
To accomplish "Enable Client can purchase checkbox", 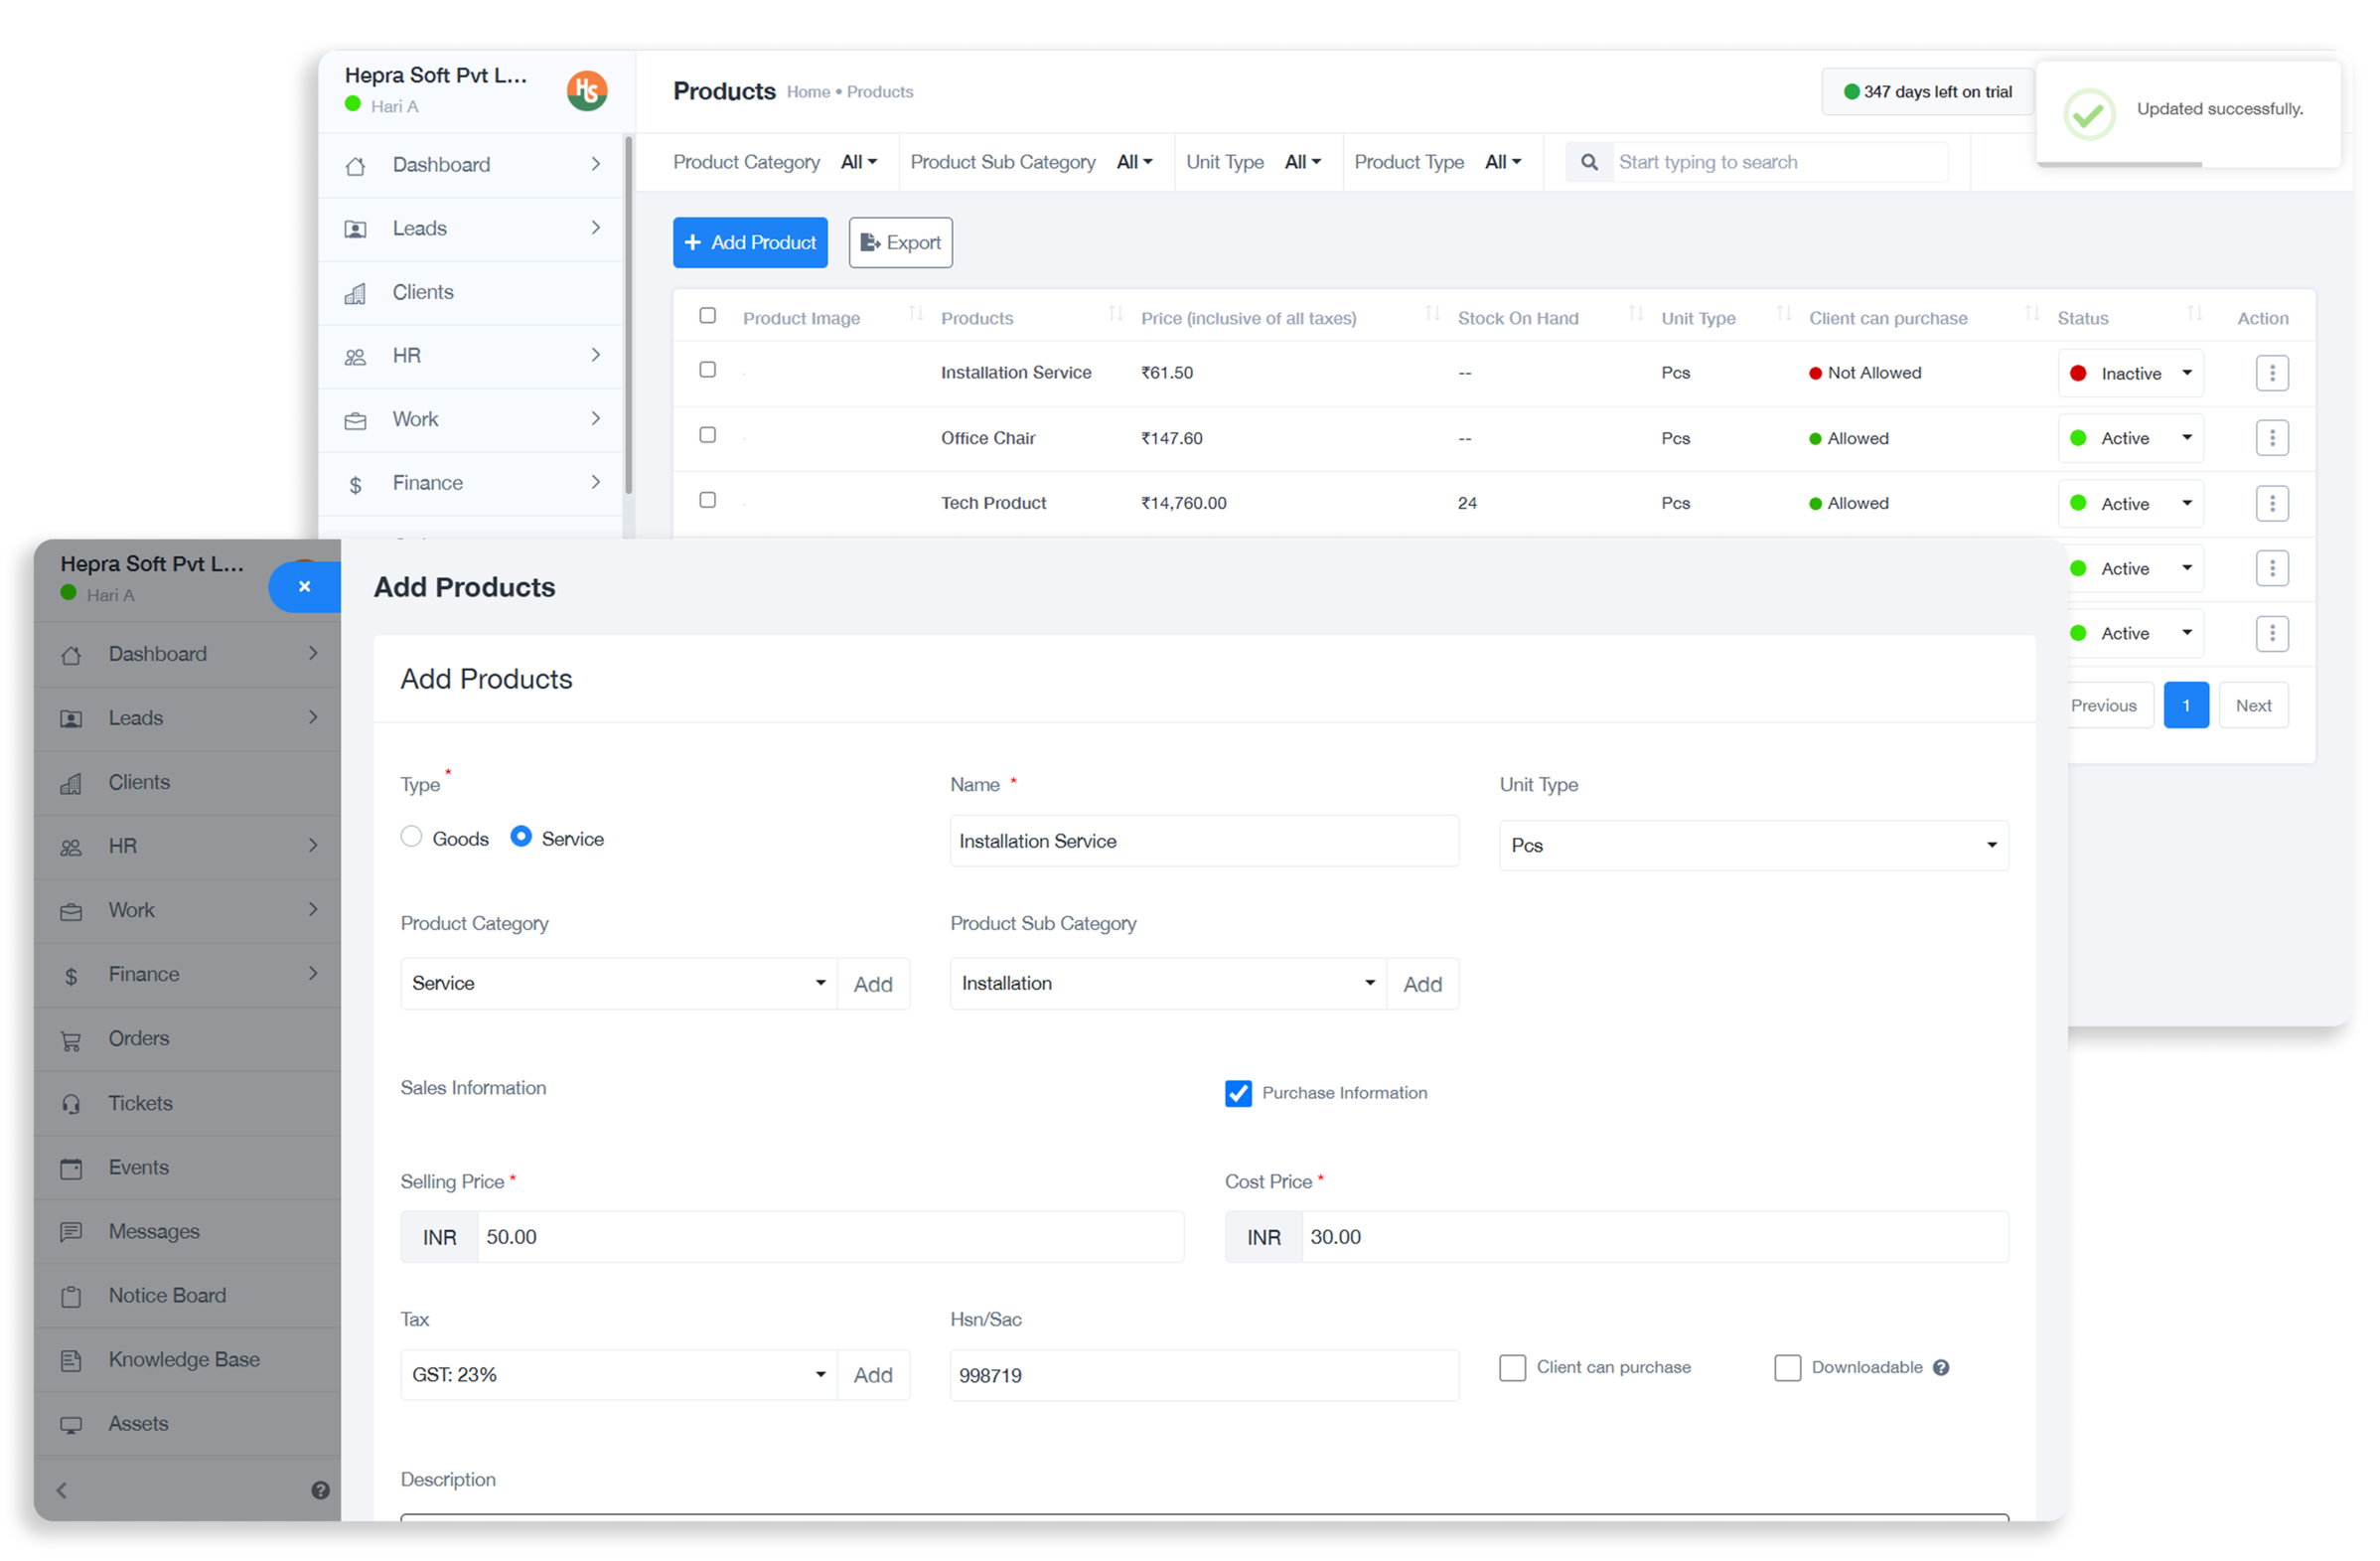I will click(1512, 1368).
